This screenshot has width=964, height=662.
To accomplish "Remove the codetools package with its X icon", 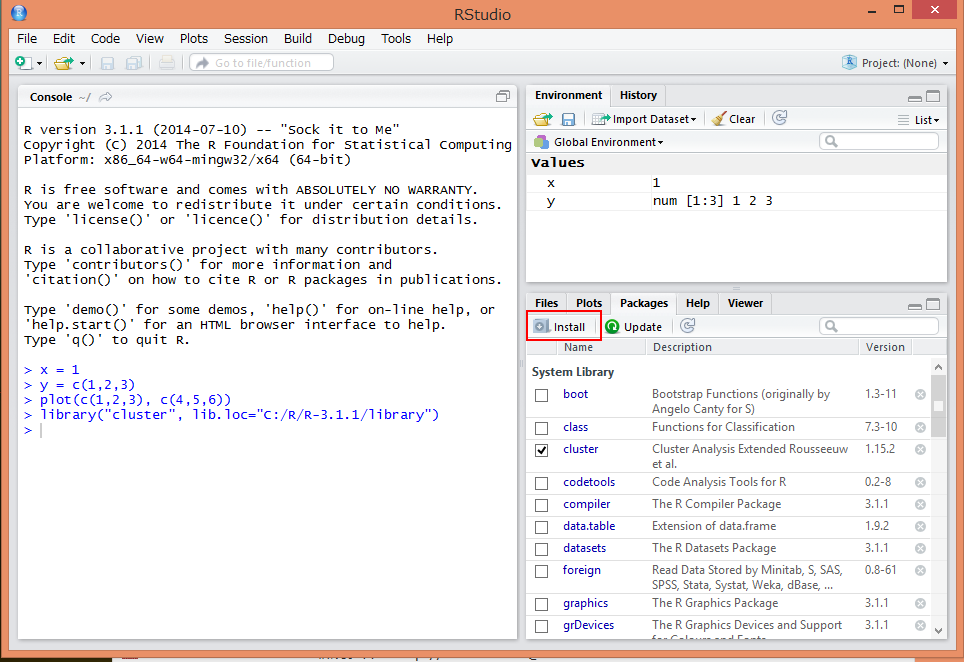I will coord(920,483).
